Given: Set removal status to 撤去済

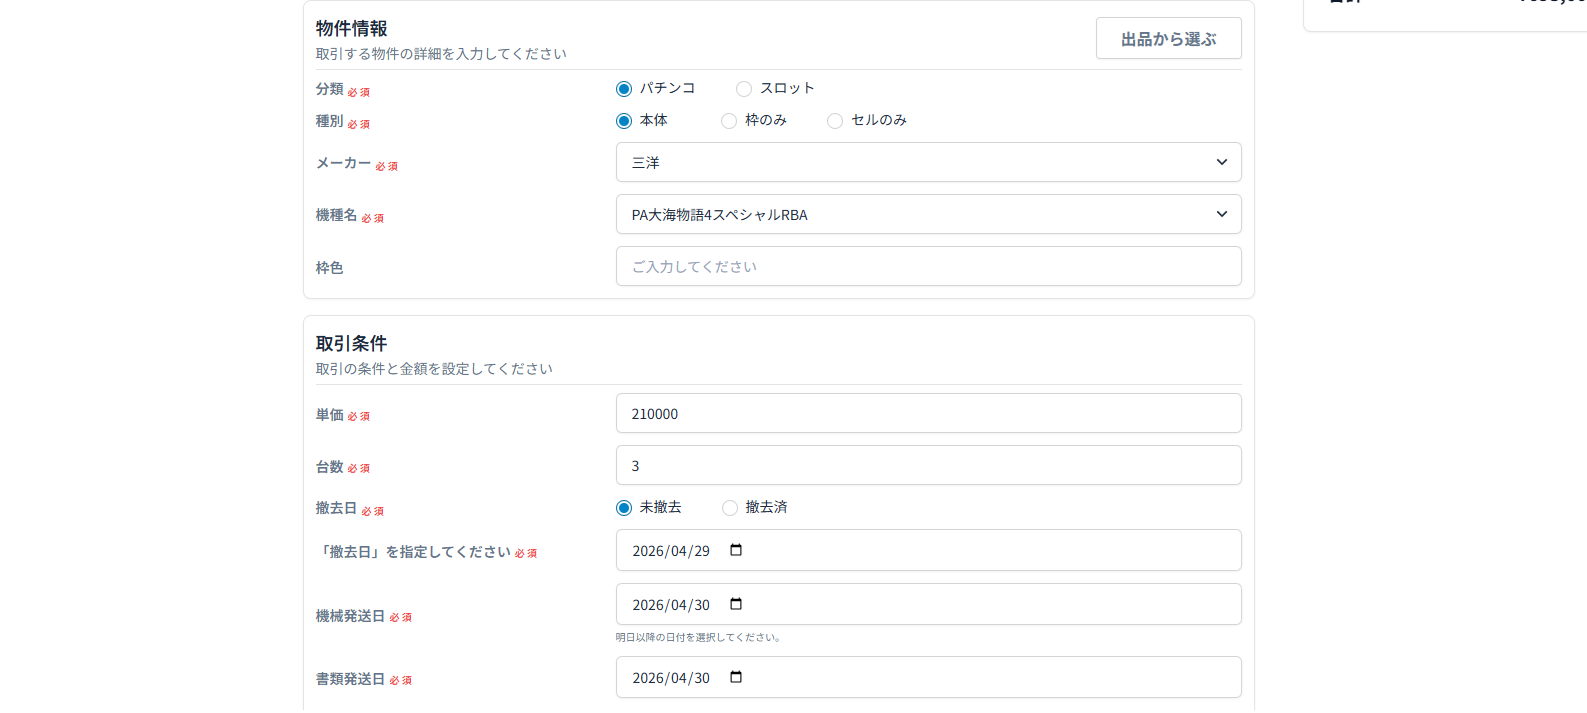Looking at the screenshot, I should pyautogui.click(x=730, y=508).
